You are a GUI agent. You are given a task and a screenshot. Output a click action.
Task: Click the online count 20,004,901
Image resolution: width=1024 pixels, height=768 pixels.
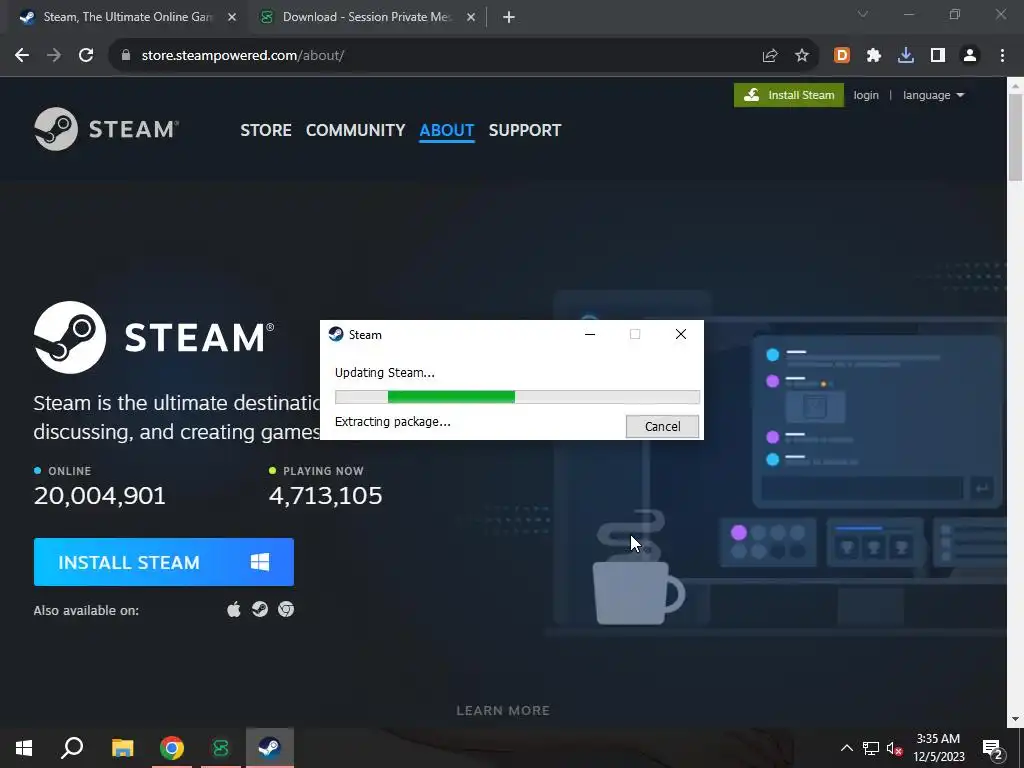100,496
